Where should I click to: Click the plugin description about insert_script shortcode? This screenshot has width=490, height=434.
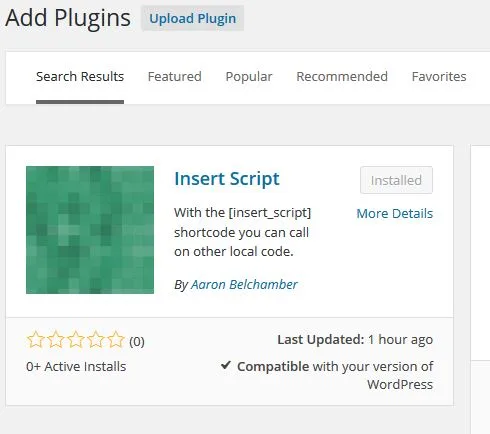tap(242, 232)
